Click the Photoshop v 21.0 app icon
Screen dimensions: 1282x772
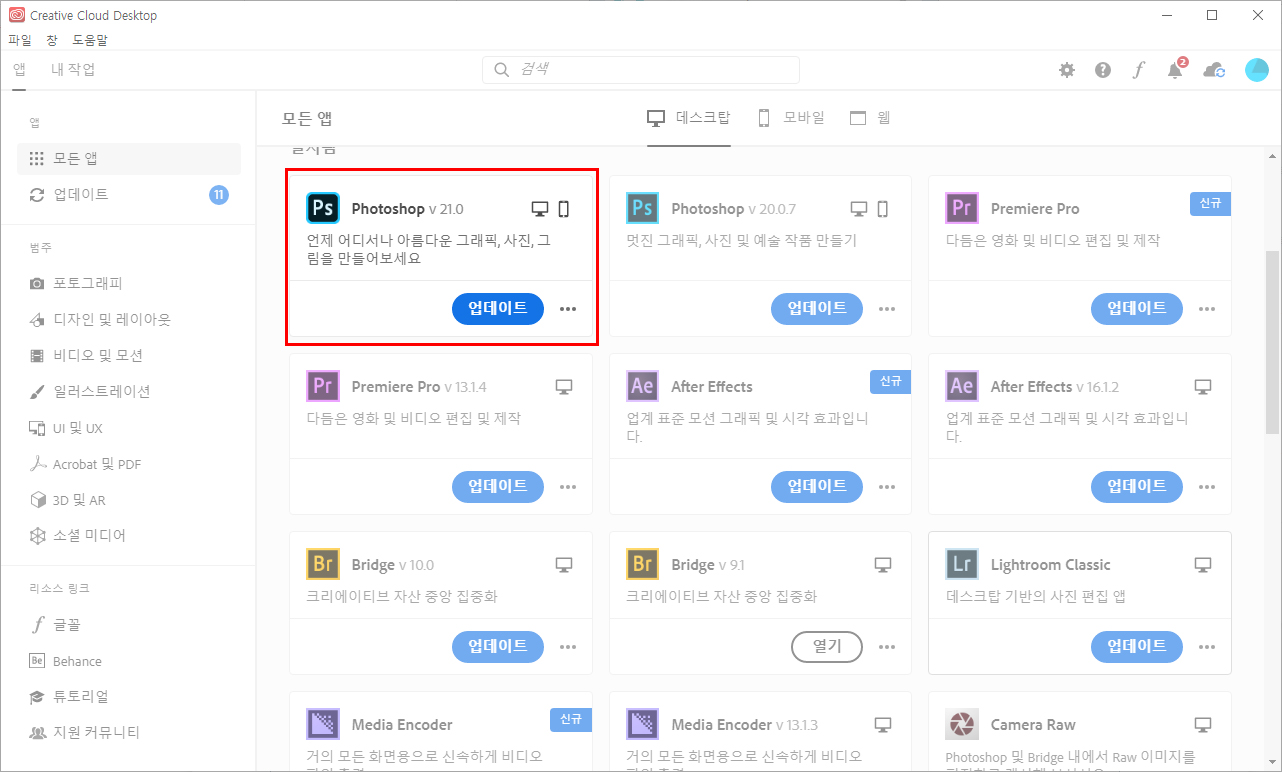tap(323, 208)
